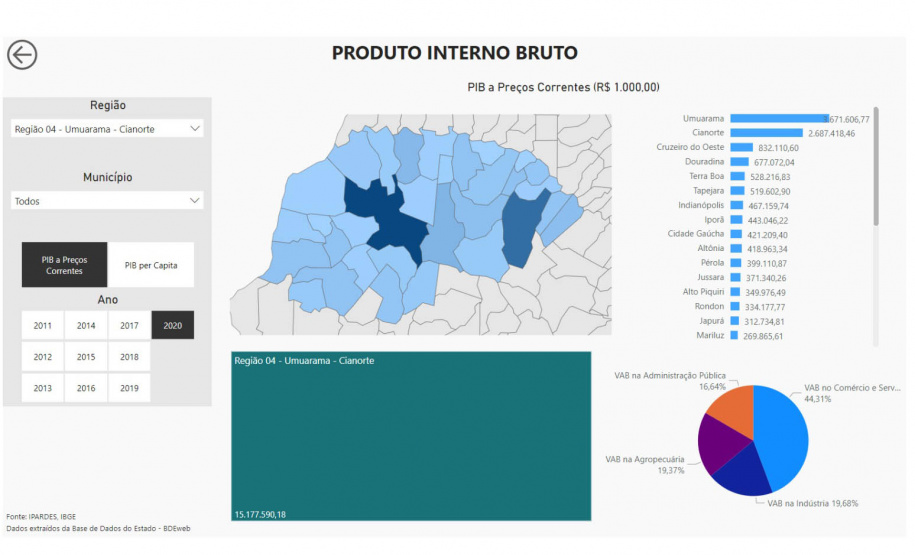Select PIB a Preços Correntes toggle

tap(64, 265)
